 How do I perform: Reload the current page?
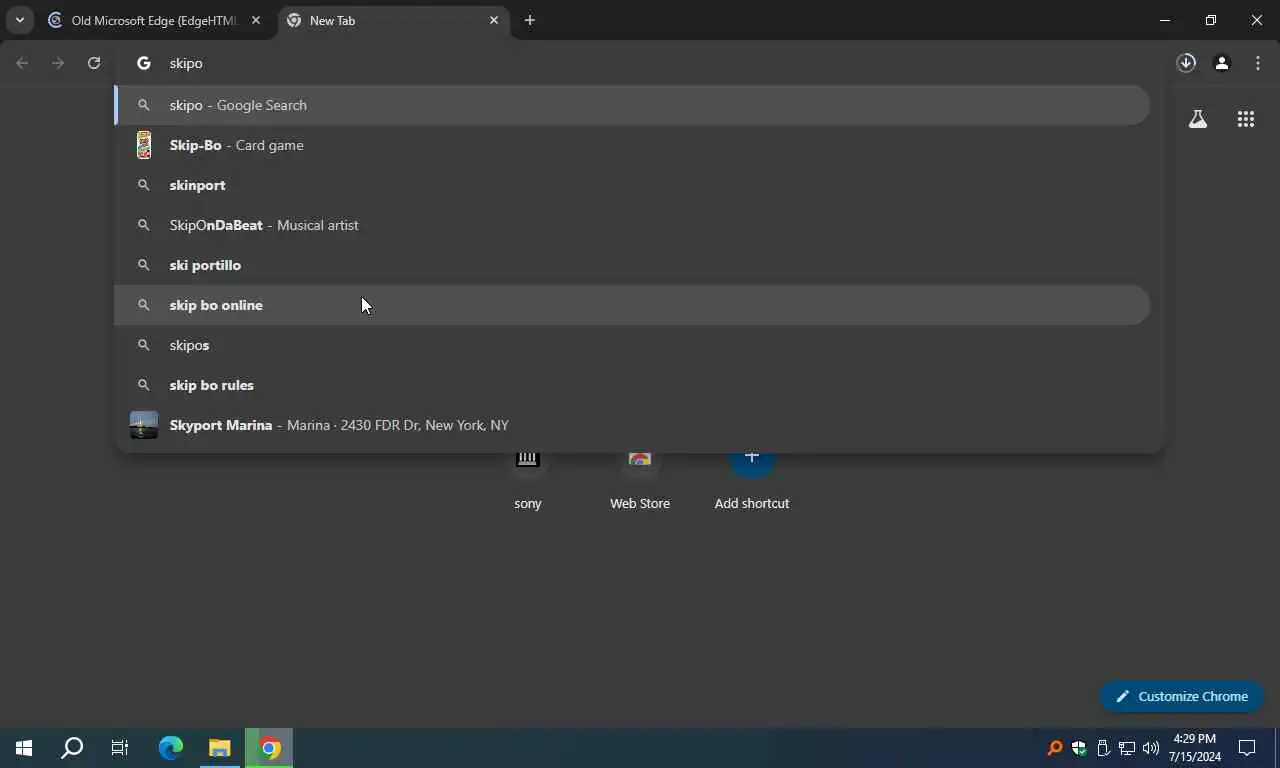tap(94, 63)
